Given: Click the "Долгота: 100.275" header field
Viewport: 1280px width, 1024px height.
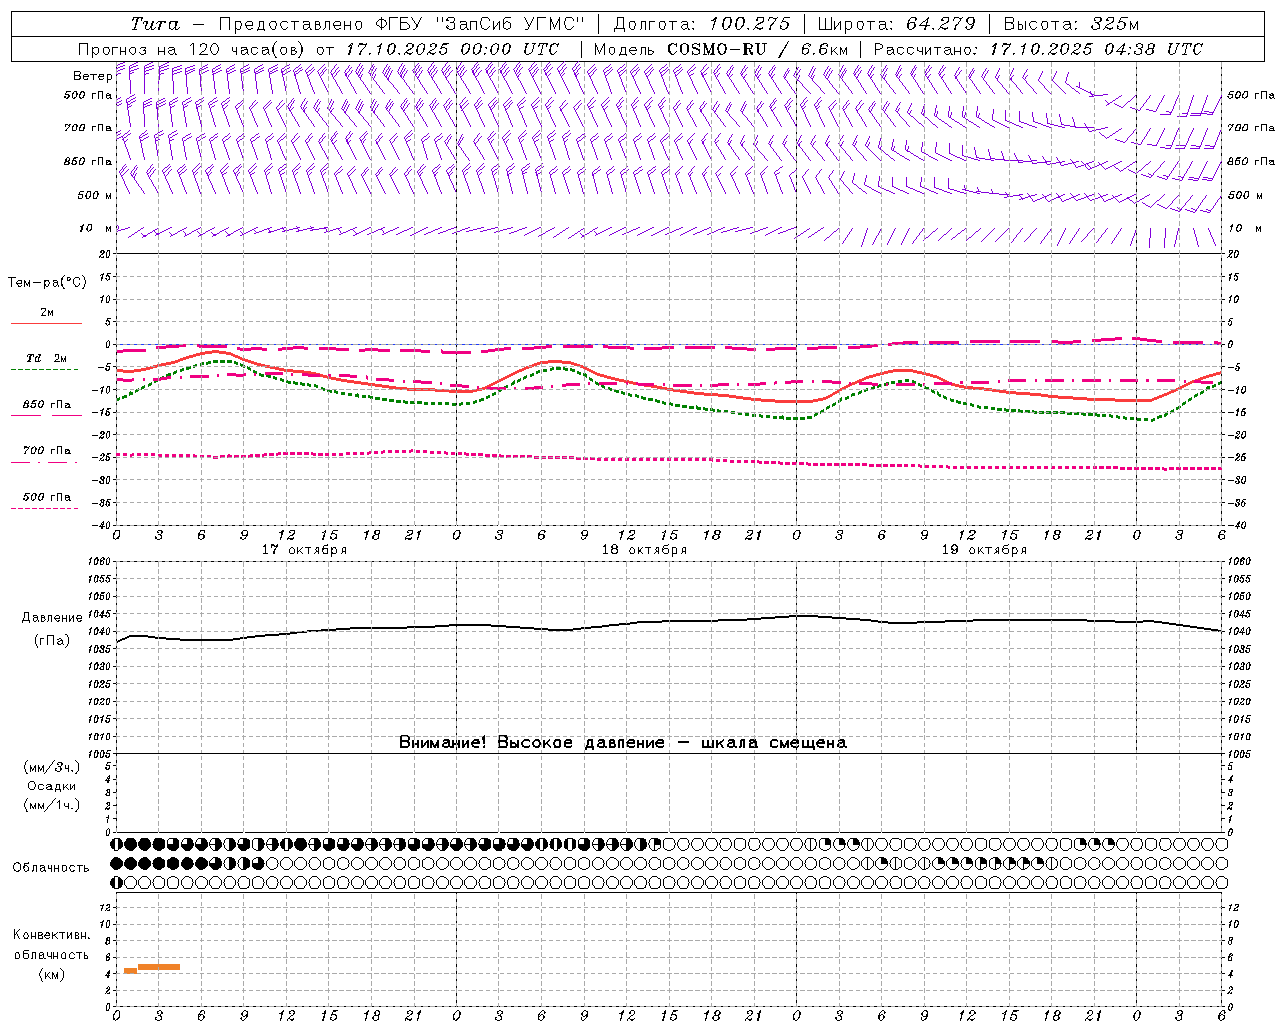Looking at the screenshot, I should pos(702,24).
